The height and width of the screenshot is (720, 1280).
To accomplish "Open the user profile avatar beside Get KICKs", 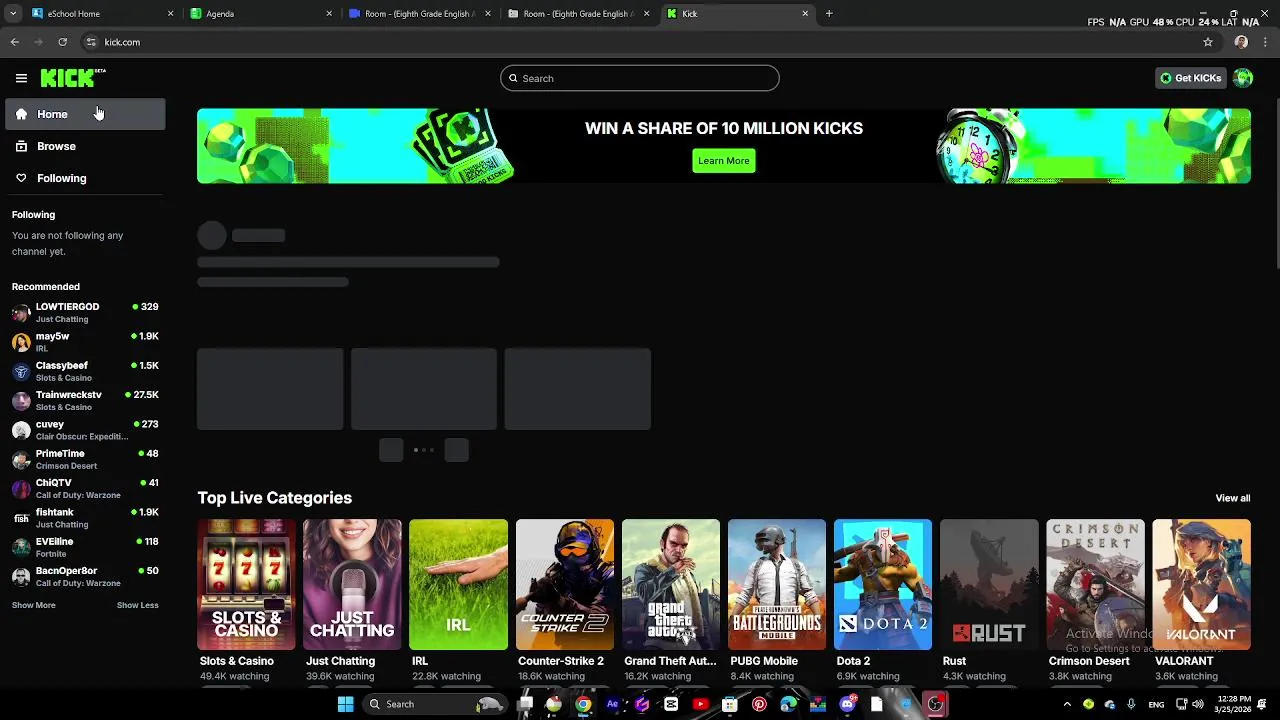I will click(x=1243, y=78).
